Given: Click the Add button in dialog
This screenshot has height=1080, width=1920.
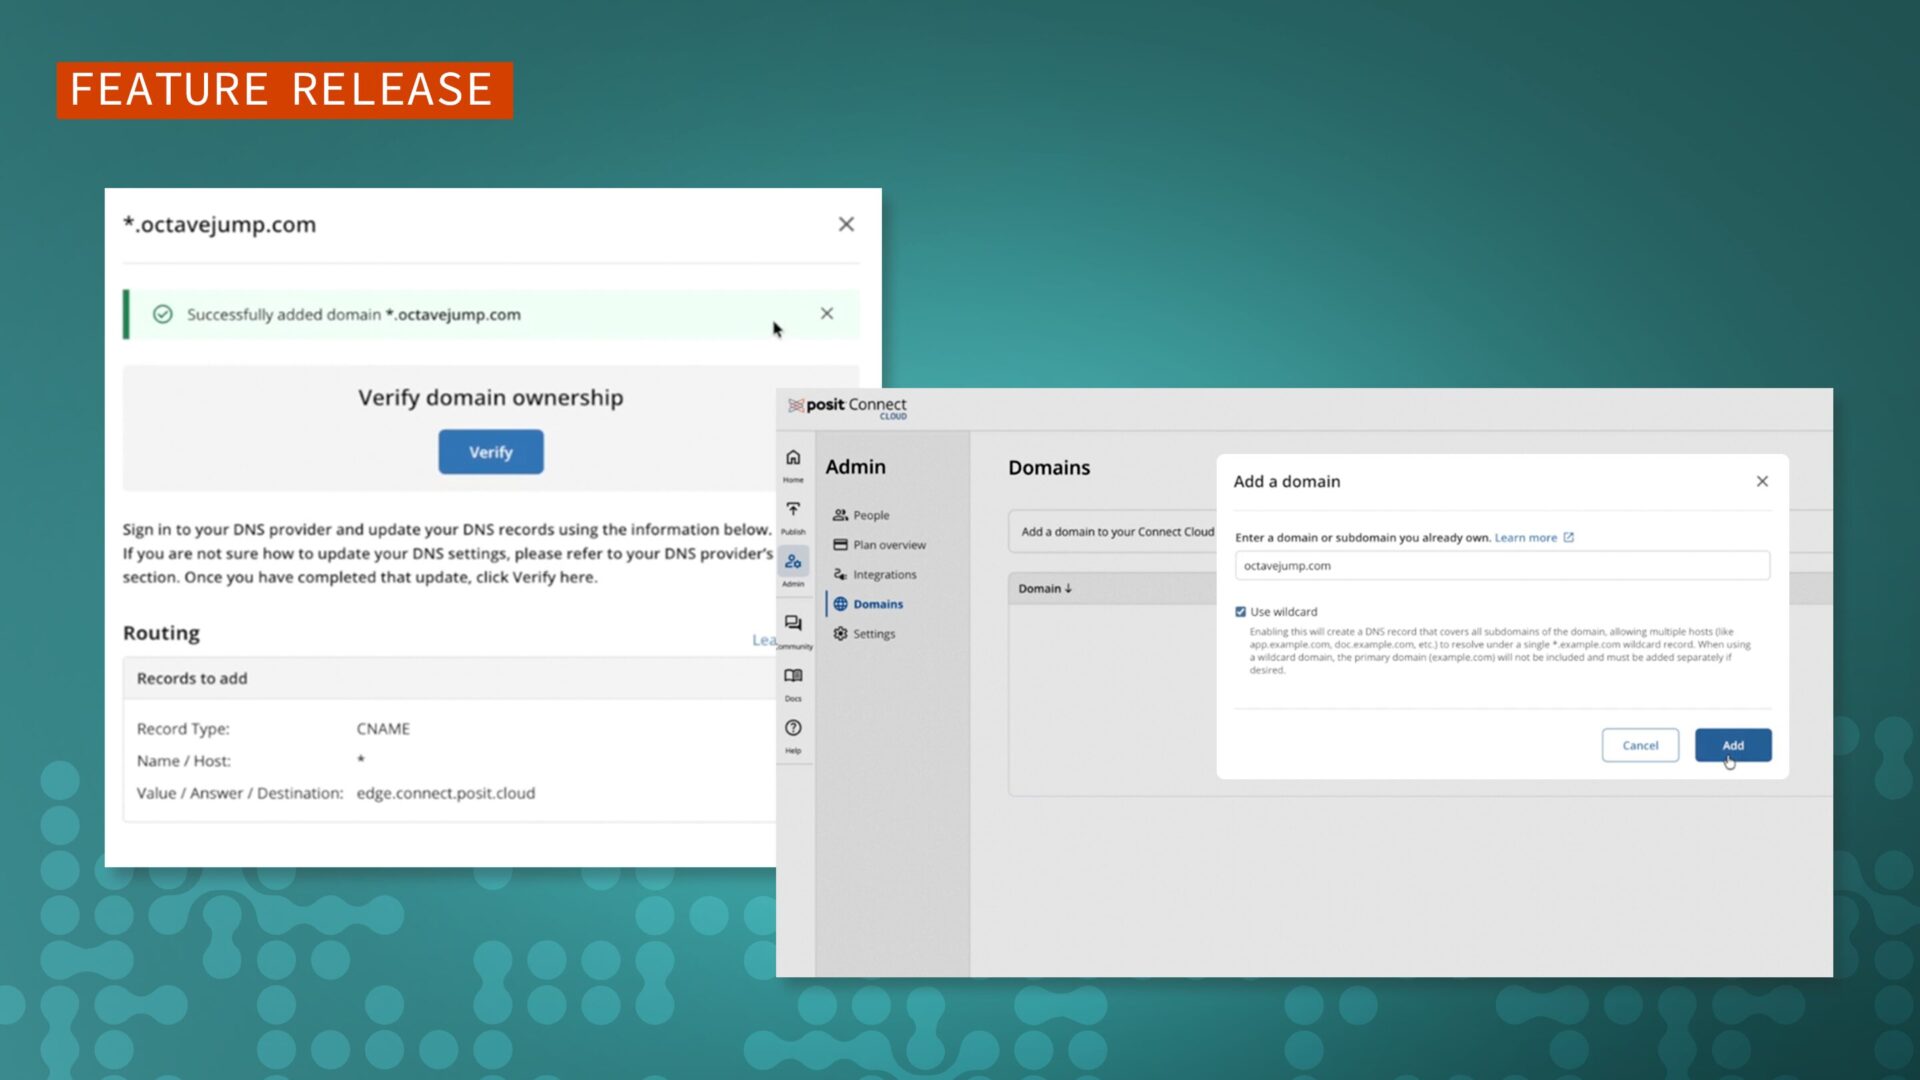Looking at the screenshot, I should (1732, 746).
